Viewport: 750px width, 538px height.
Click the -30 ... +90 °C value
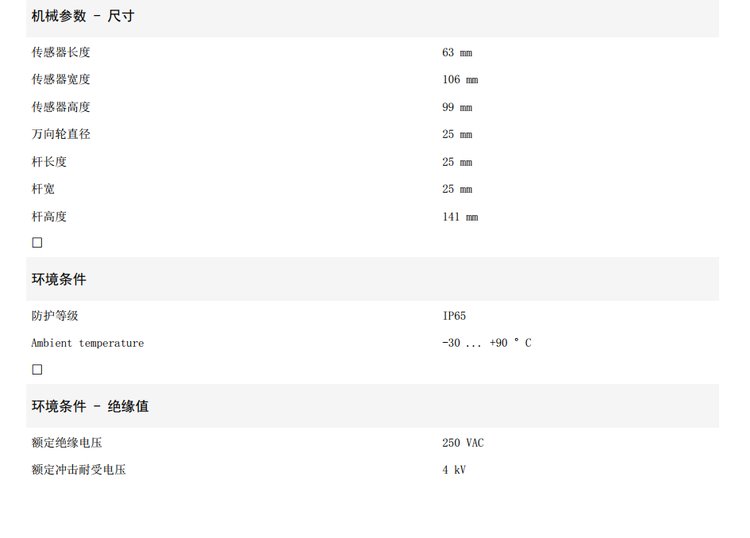pos(486,343)
